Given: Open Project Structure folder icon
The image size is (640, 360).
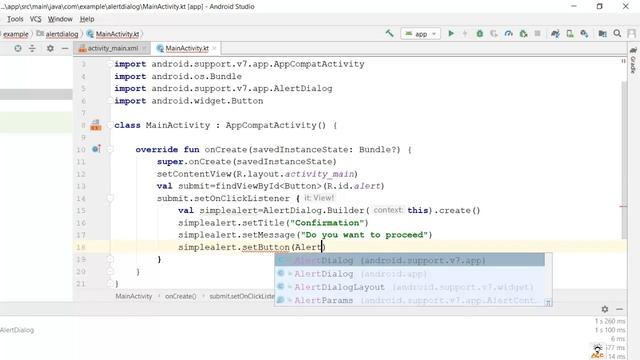Looking at the screenshot, I should (602, 33).
